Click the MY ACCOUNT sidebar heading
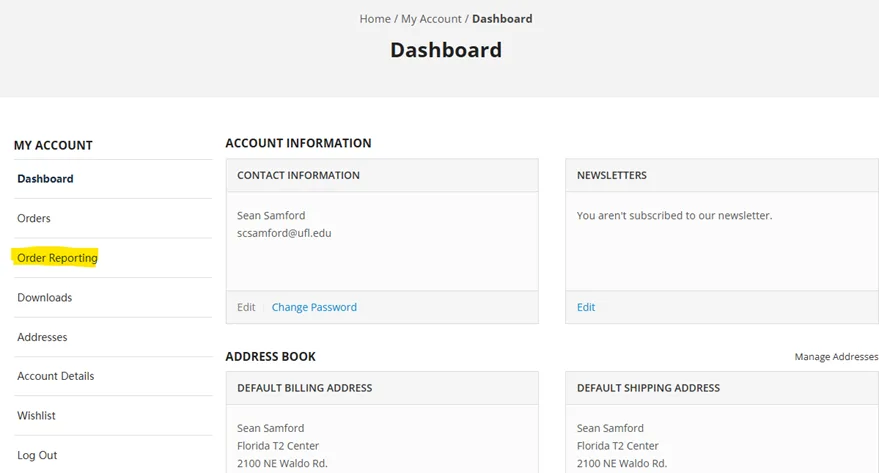 click(x=53, y=145)
